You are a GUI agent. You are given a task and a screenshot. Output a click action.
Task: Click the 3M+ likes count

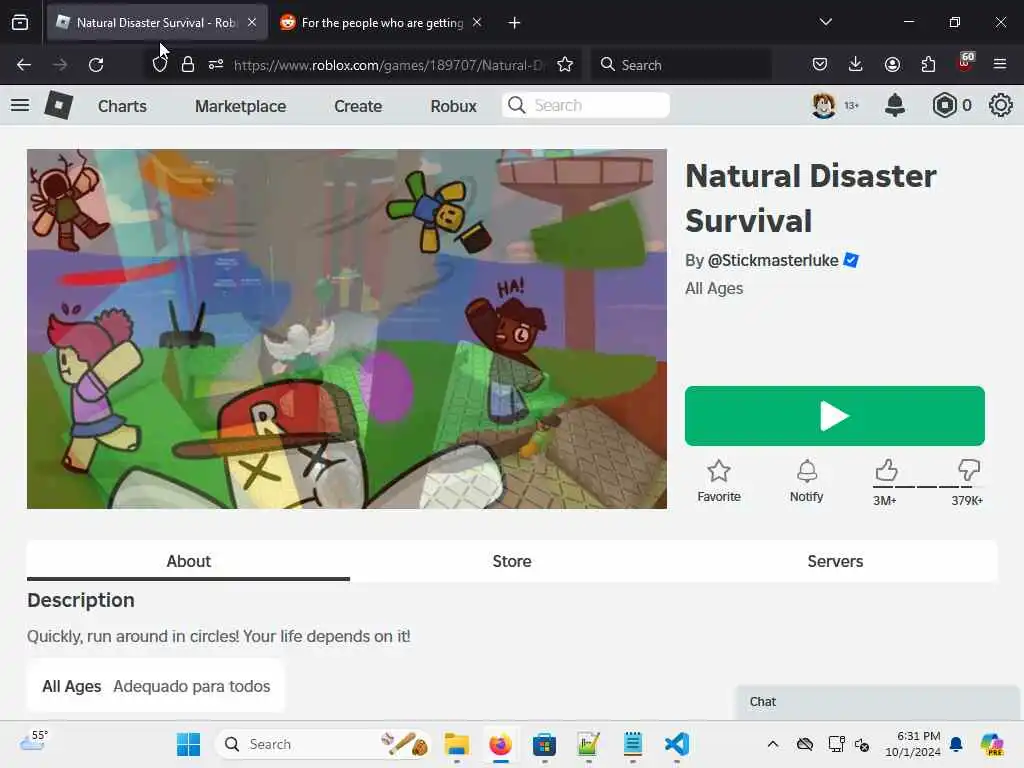point(884,500)
